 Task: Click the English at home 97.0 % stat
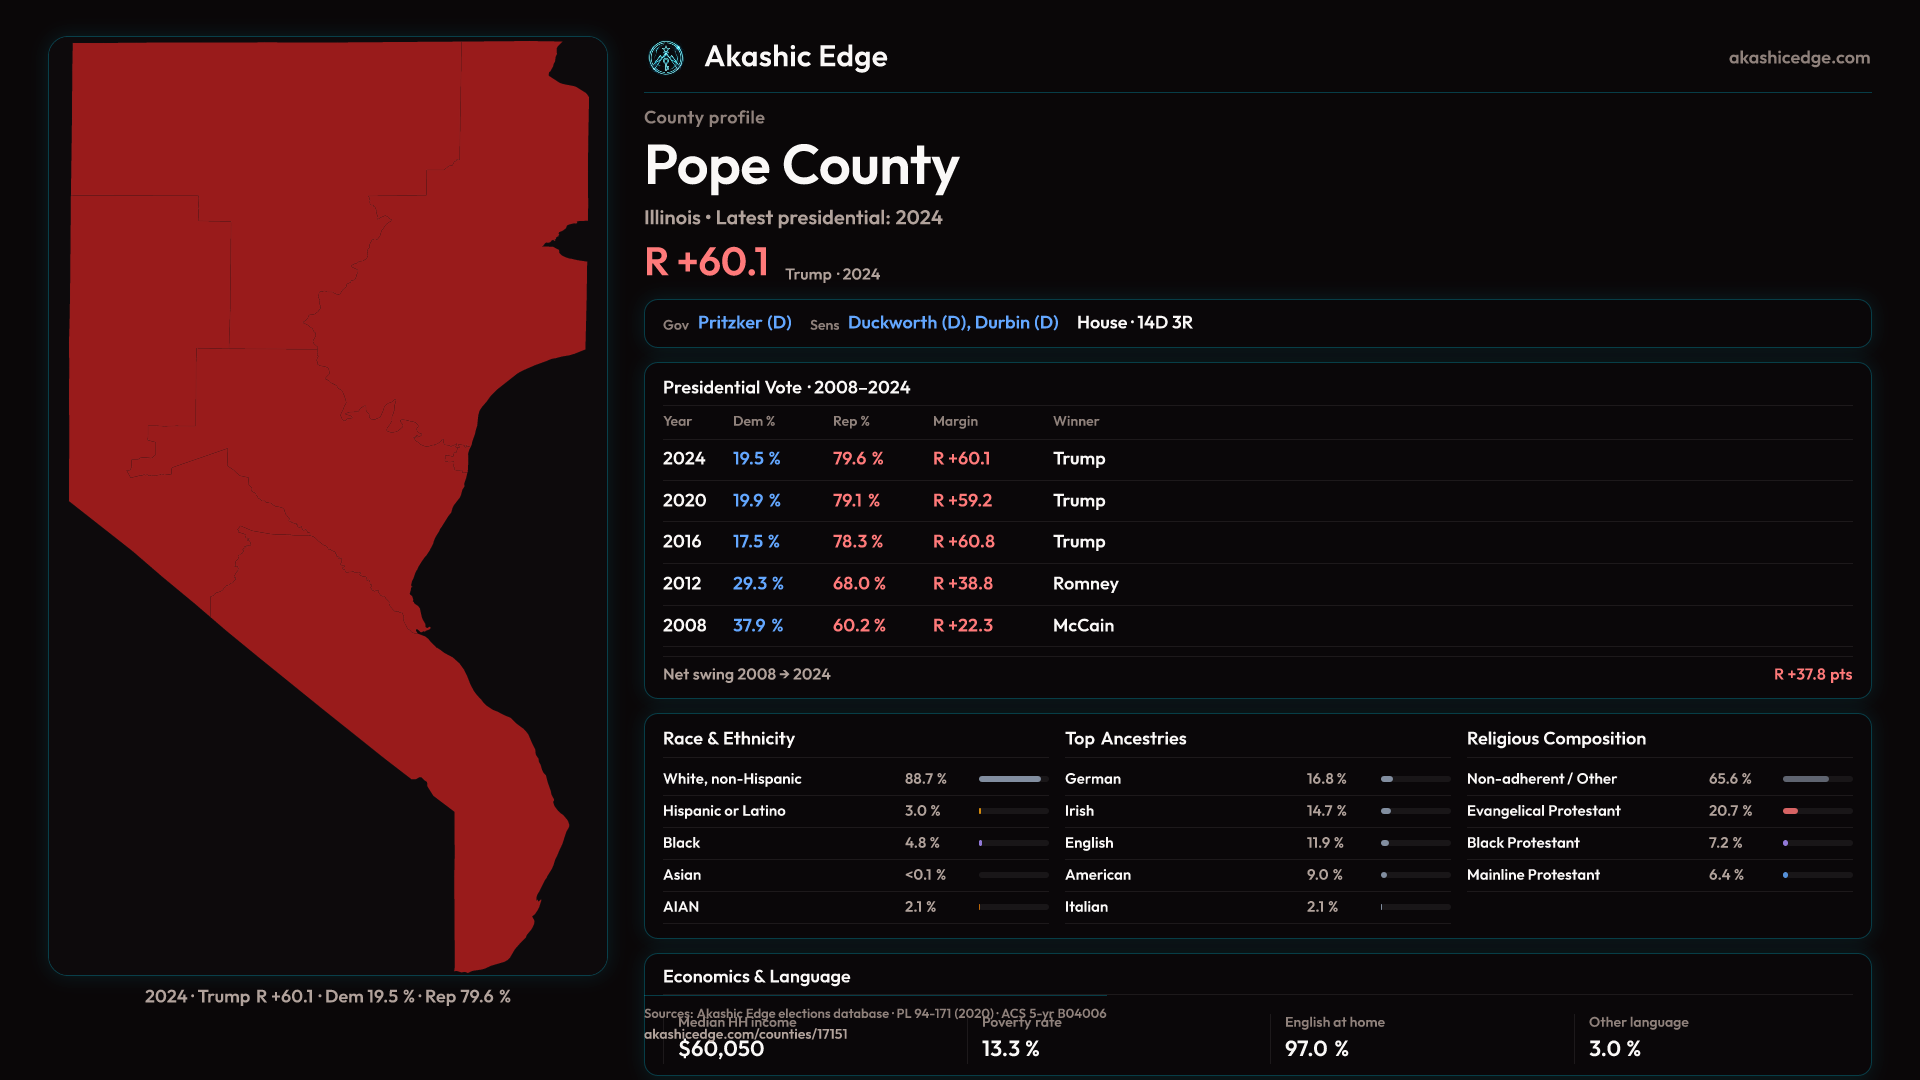pos(1316,1049)
